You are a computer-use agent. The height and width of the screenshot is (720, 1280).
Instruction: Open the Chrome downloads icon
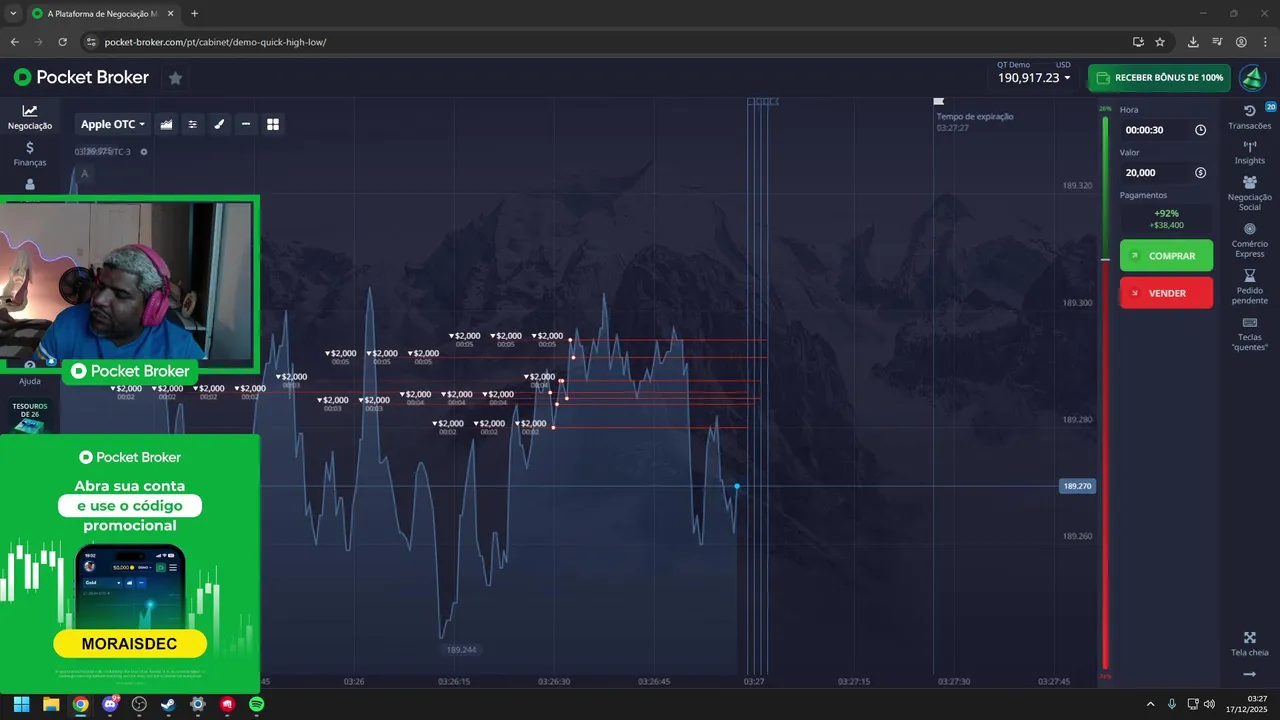click(x=1193, y=42)
